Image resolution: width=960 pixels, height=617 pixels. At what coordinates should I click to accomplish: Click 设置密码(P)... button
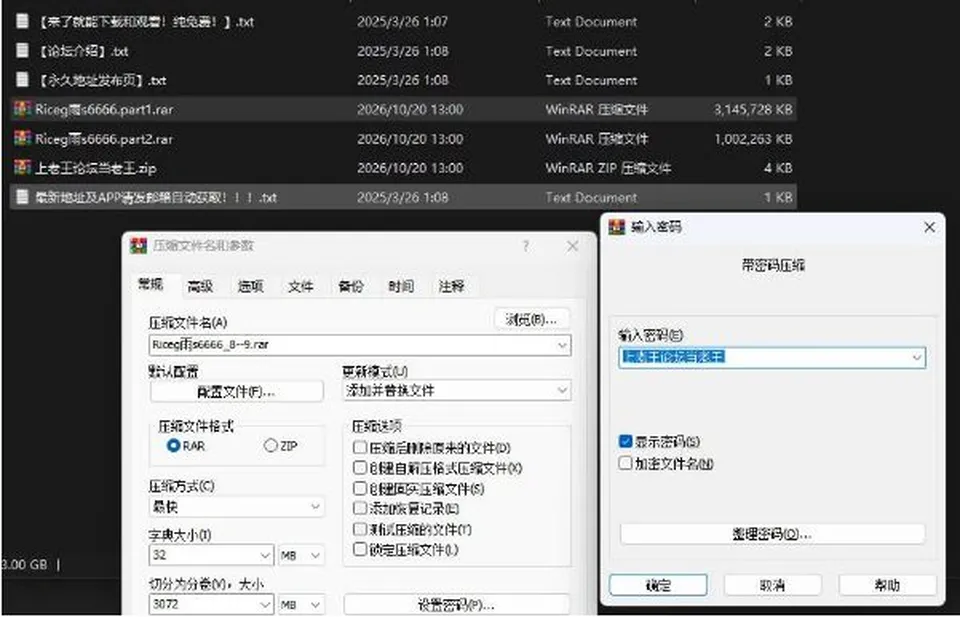(x=456, y=605)
